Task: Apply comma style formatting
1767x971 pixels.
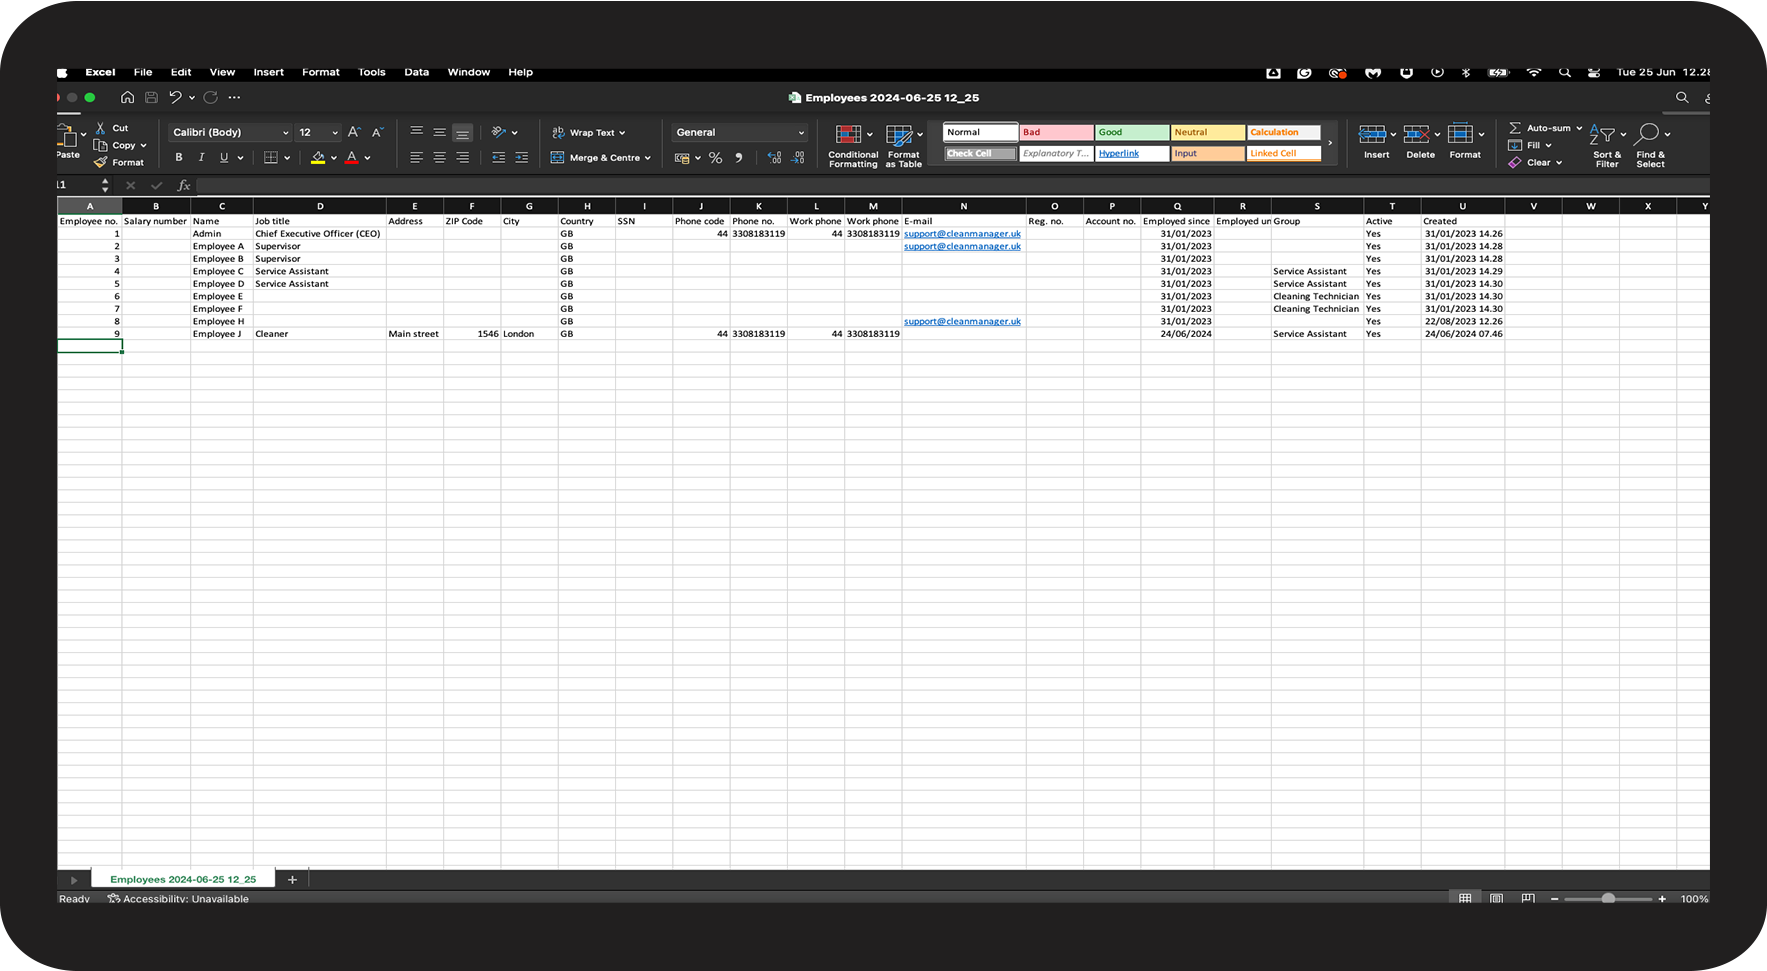Action: [739, 158]
